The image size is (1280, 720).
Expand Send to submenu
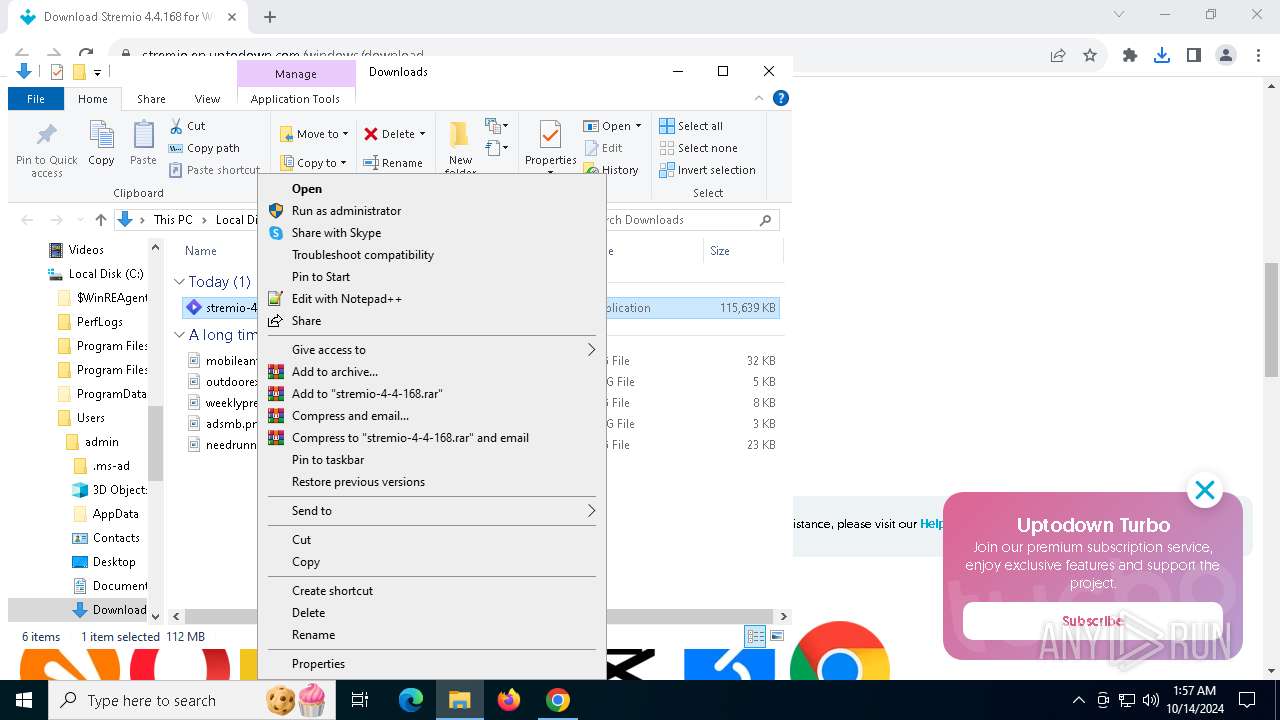tap(431, 511)
